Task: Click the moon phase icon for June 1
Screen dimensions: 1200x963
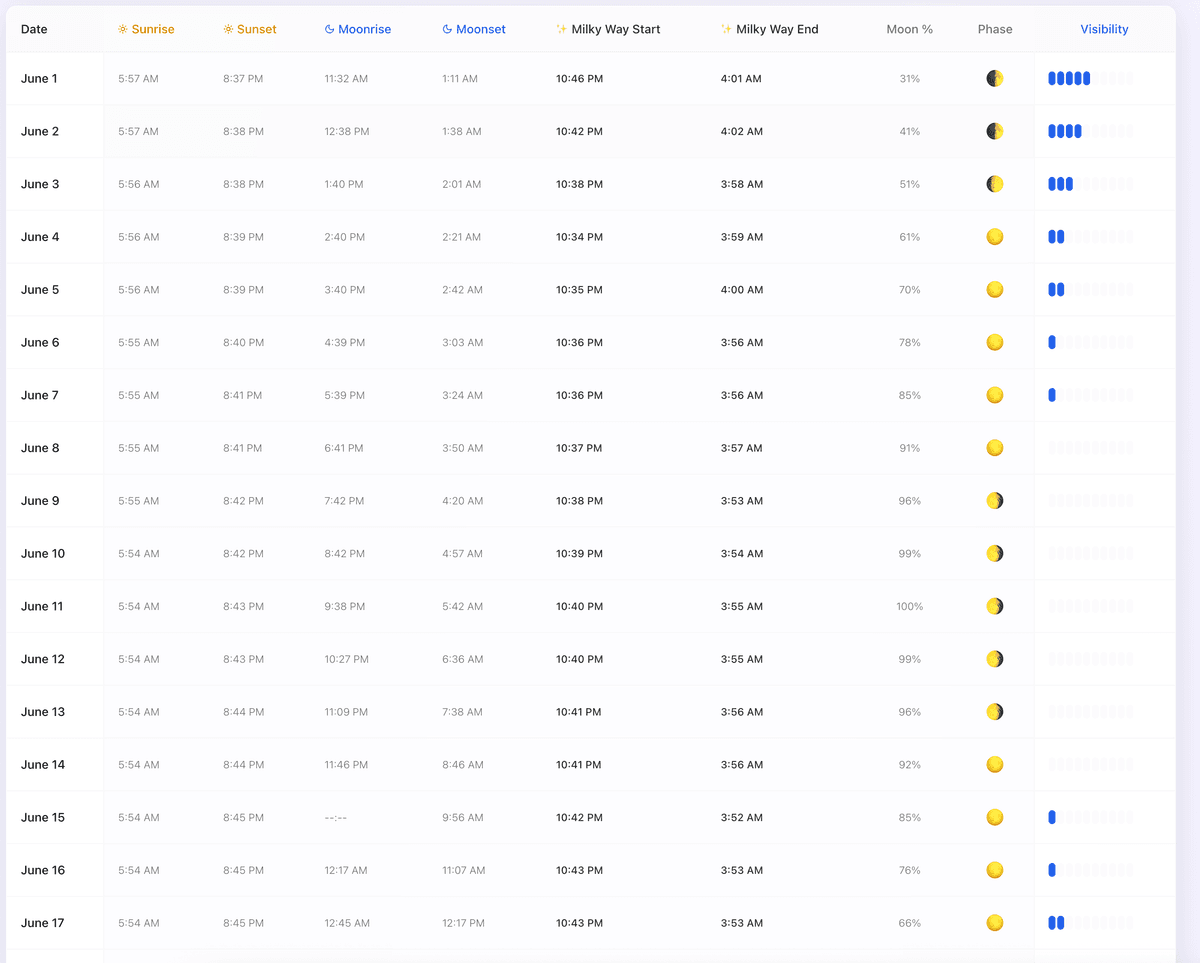Action: pos(995,79)
